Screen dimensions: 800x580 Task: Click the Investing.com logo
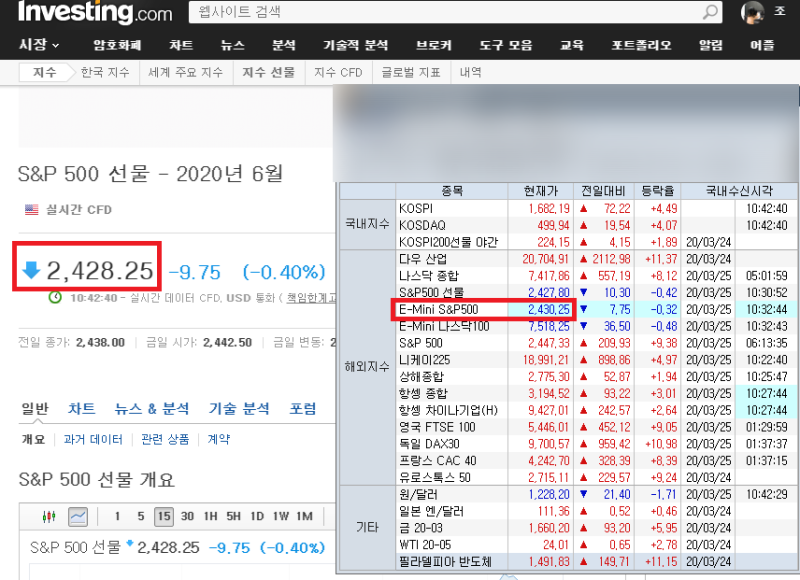95,12
